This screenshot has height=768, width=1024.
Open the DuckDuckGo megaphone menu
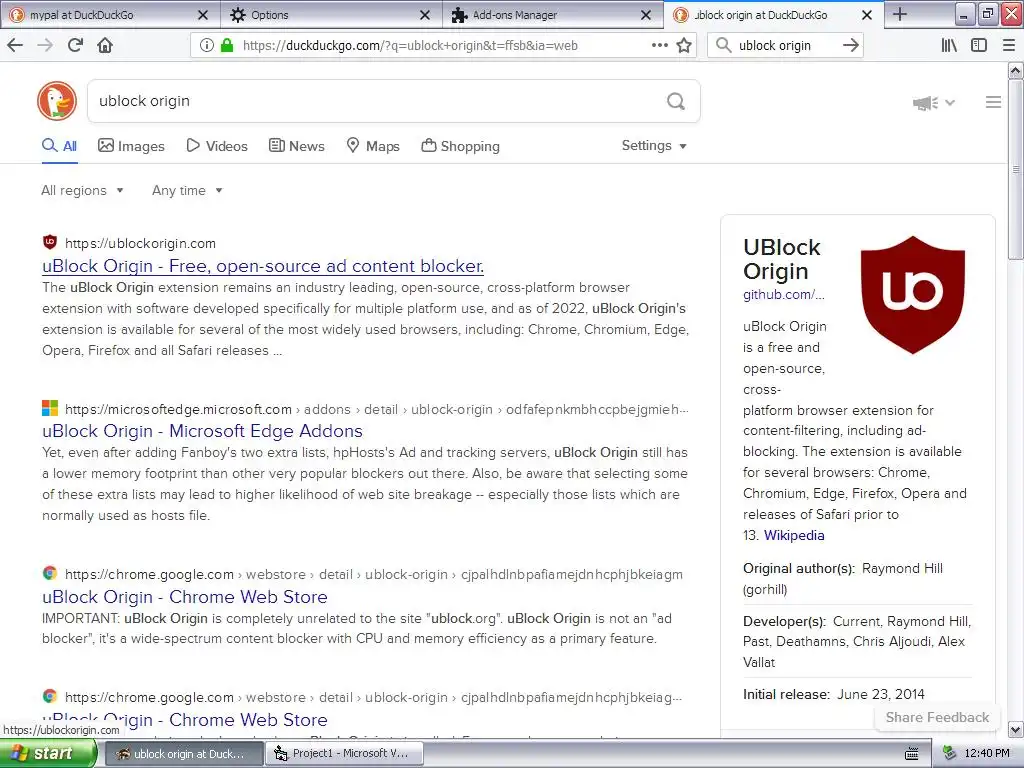click(x=934, y=103)
